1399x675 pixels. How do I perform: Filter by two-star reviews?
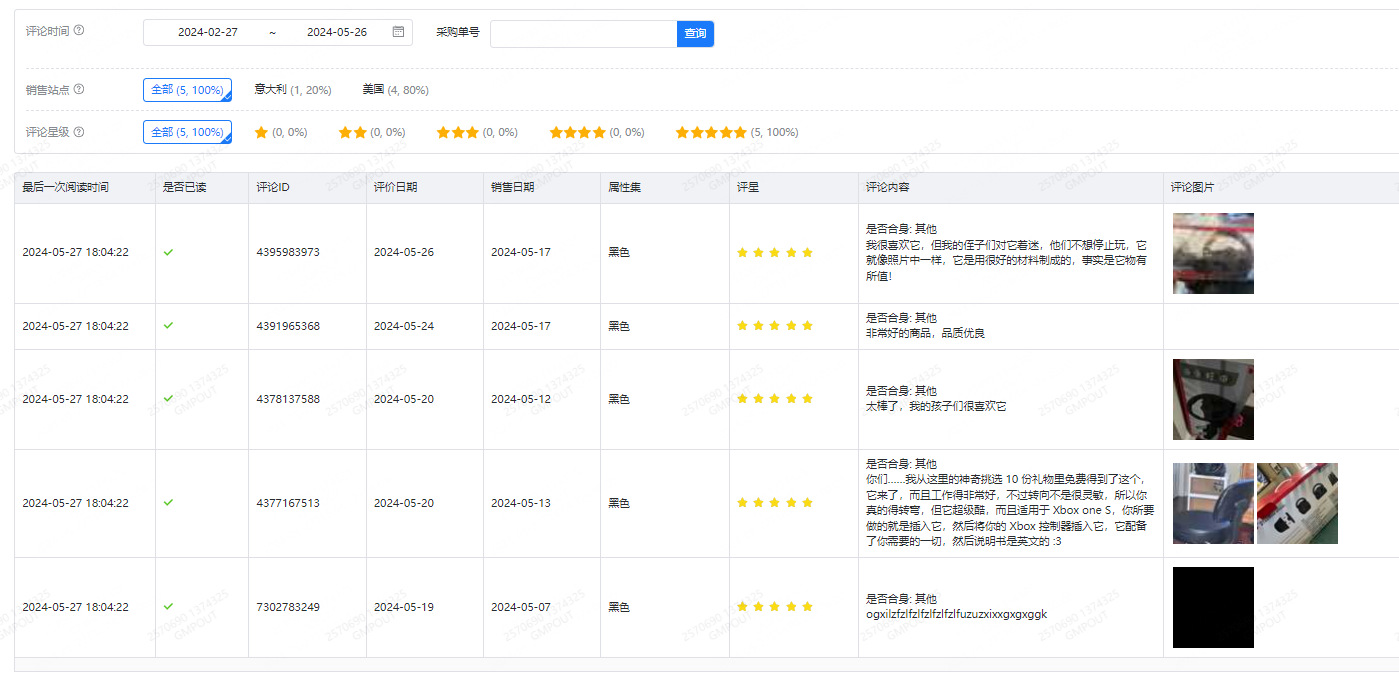pos(371,132)
